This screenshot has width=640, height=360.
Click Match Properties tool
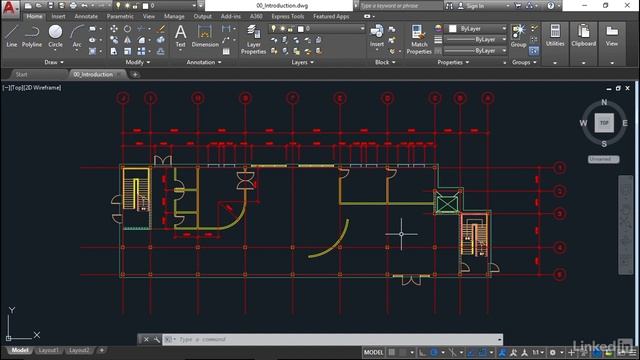pyautogui.click(x=419, y=39)
